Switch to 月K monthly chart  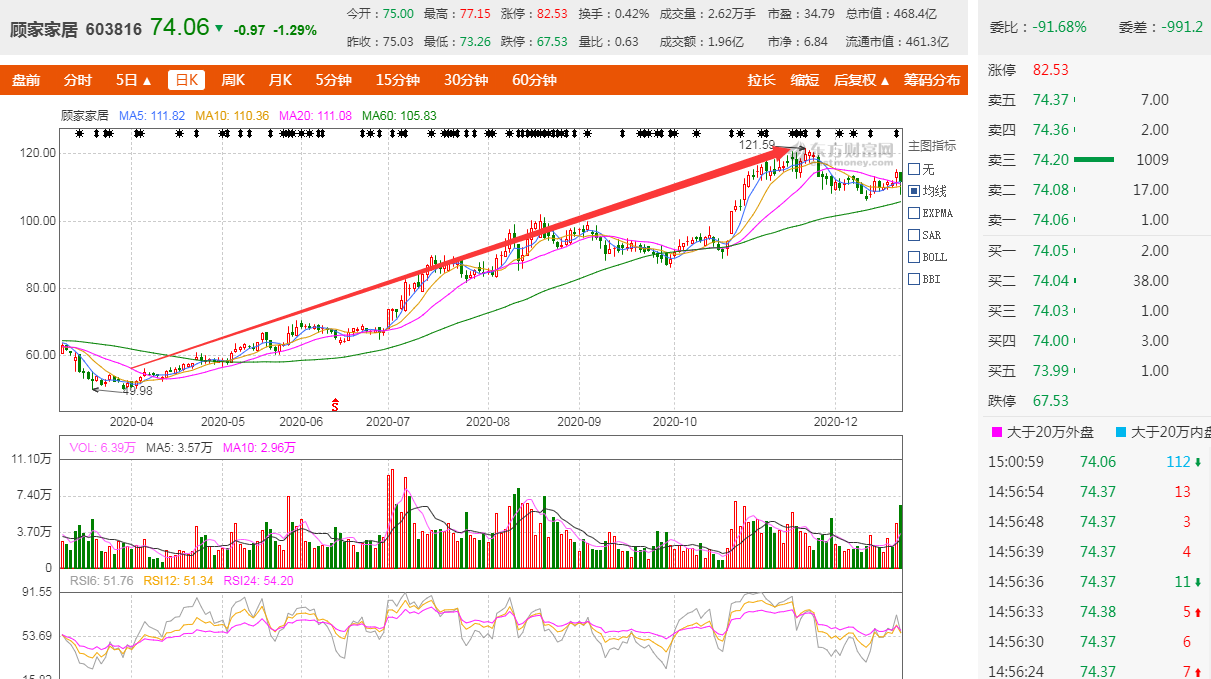coord(280,80)
